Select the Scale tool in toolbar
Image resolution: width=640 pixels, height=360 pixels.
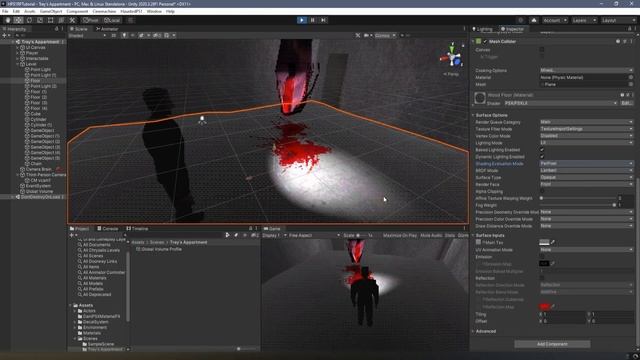coord(40,20)
